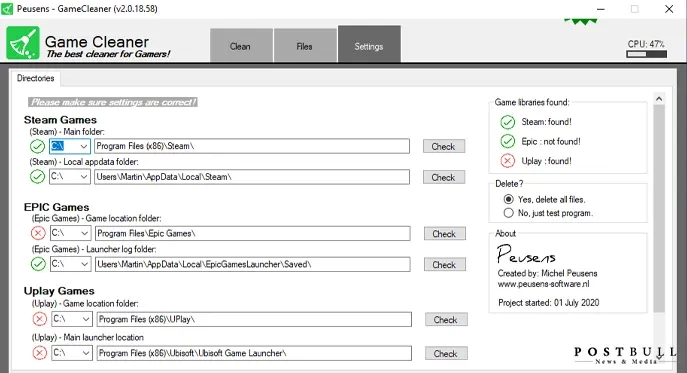
Task: Click the Ubisoft Game Launcher path field
Action: click(x=254, y=353)
